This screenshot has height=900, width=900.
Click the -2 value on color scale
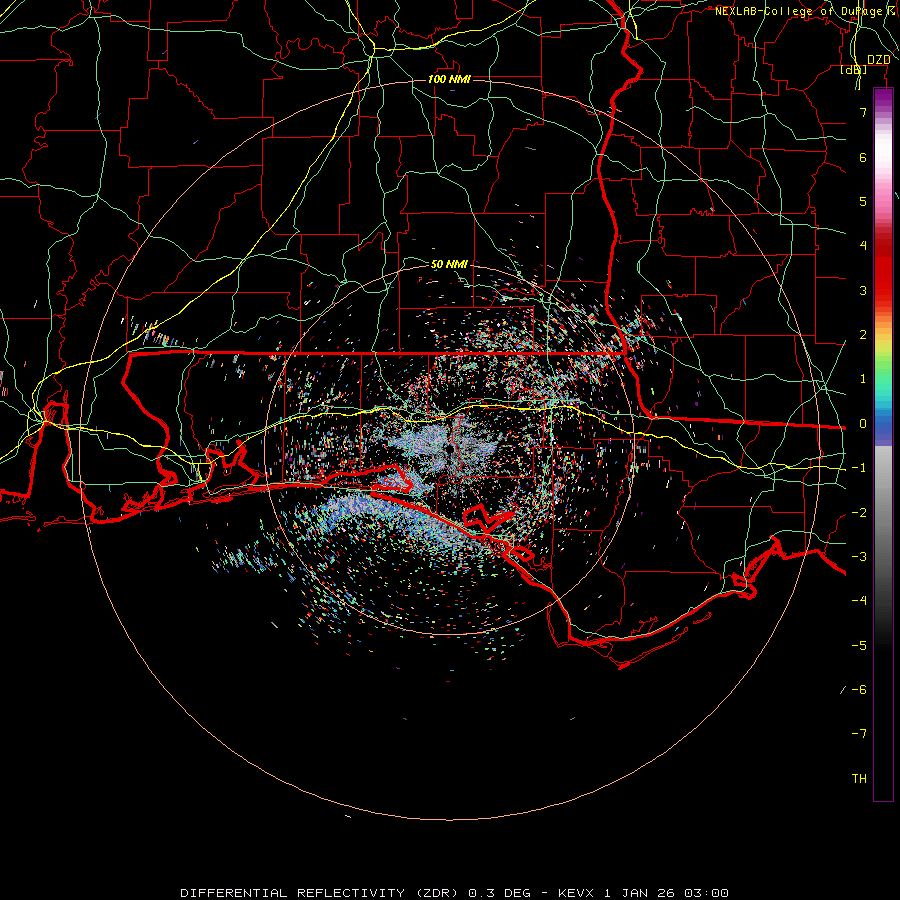[859, 513]
